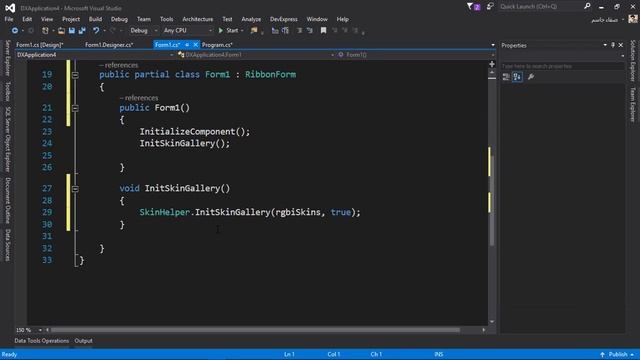Open the DevExpress menu

tap(284, 19)
